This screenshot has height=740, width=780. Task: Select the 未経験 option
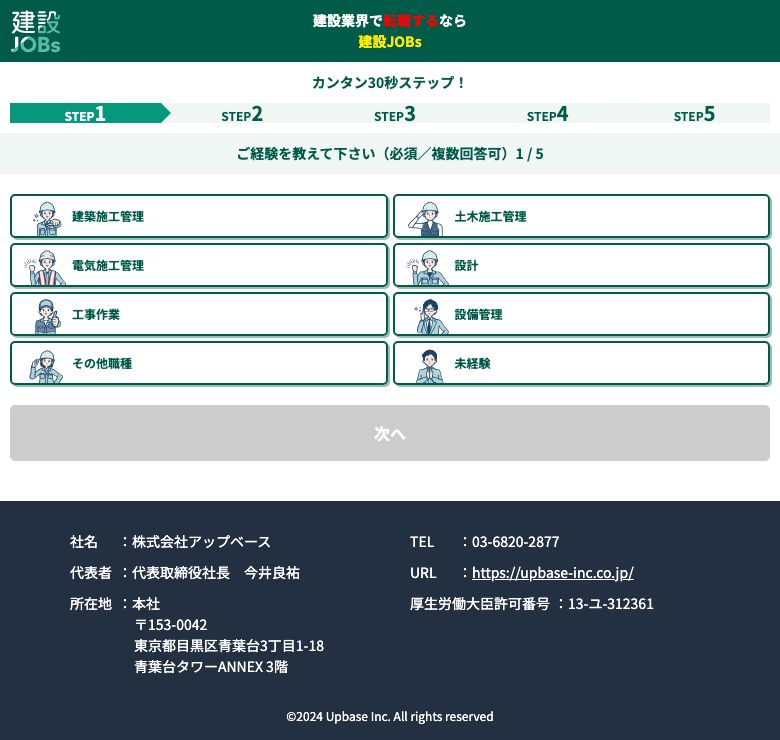[x=582, y=364]
